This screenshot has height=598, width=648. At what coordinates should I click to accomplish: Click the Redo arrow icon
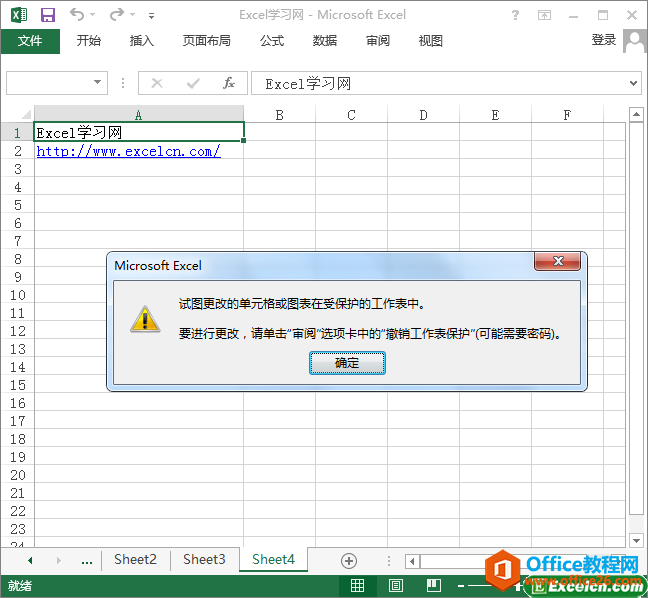coord(117,15)
